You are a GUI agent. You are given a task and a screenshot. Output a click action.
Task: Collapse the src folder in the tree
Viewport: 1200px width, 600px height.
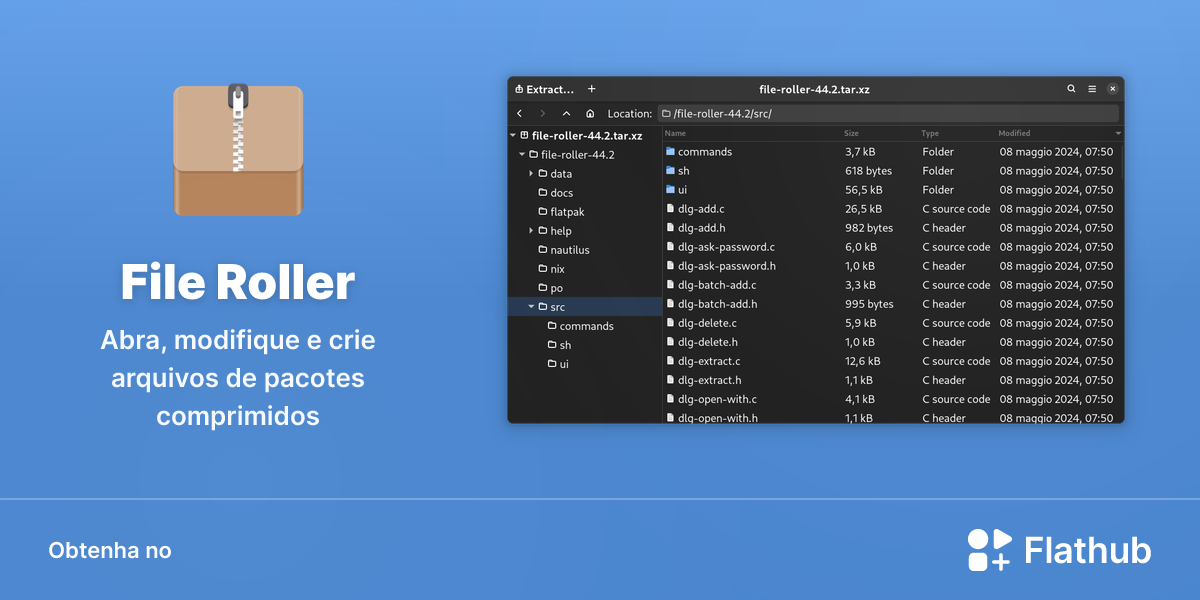point(531,307)
